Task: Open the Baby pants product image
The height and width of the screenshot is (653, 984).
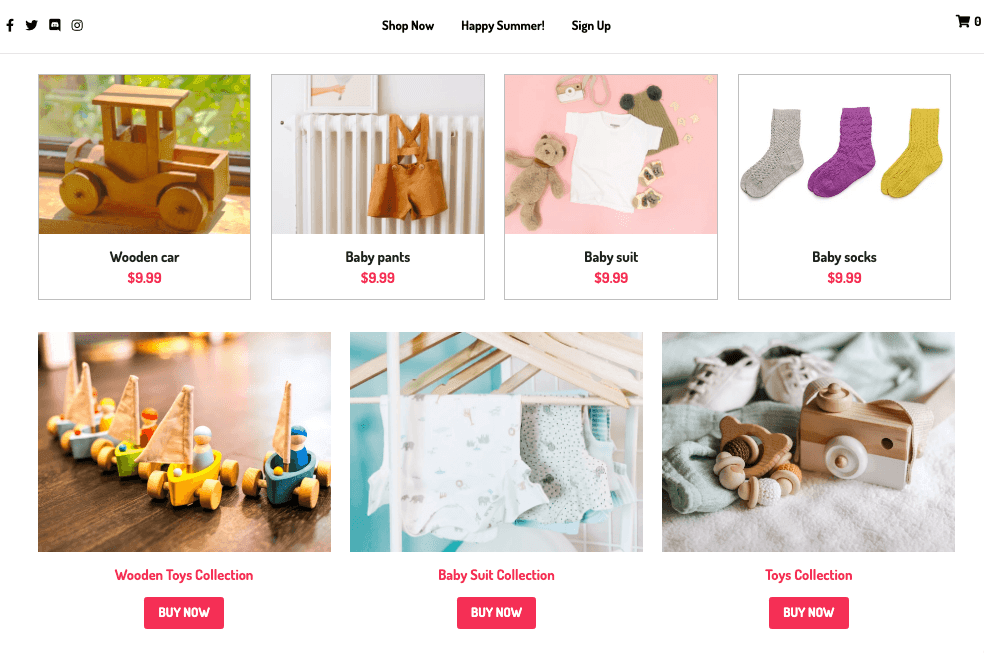Action: (x=378, y=154)
